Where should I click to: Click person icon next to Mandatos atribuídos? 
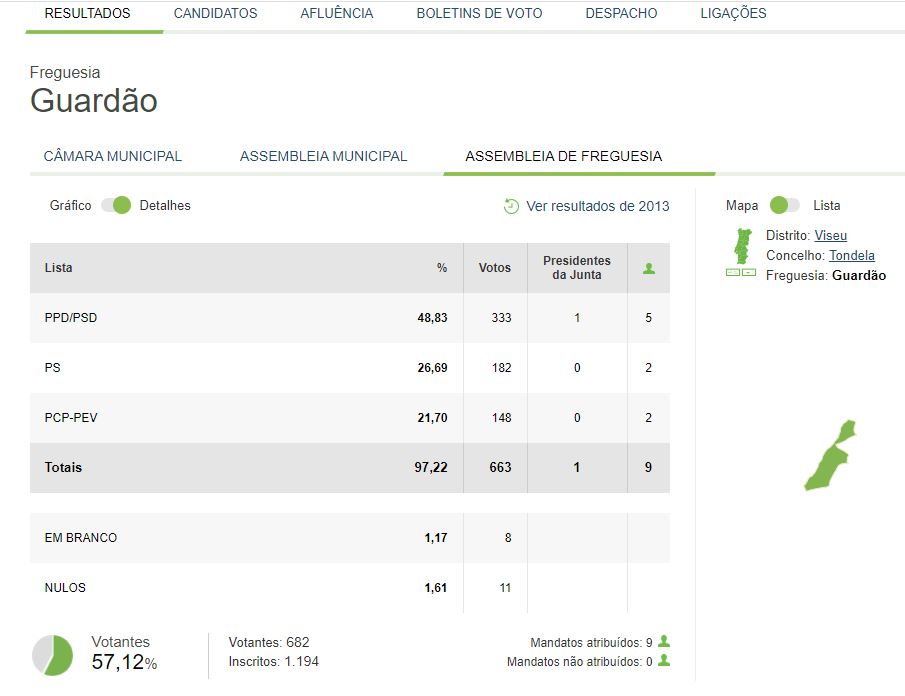point(663,642)
